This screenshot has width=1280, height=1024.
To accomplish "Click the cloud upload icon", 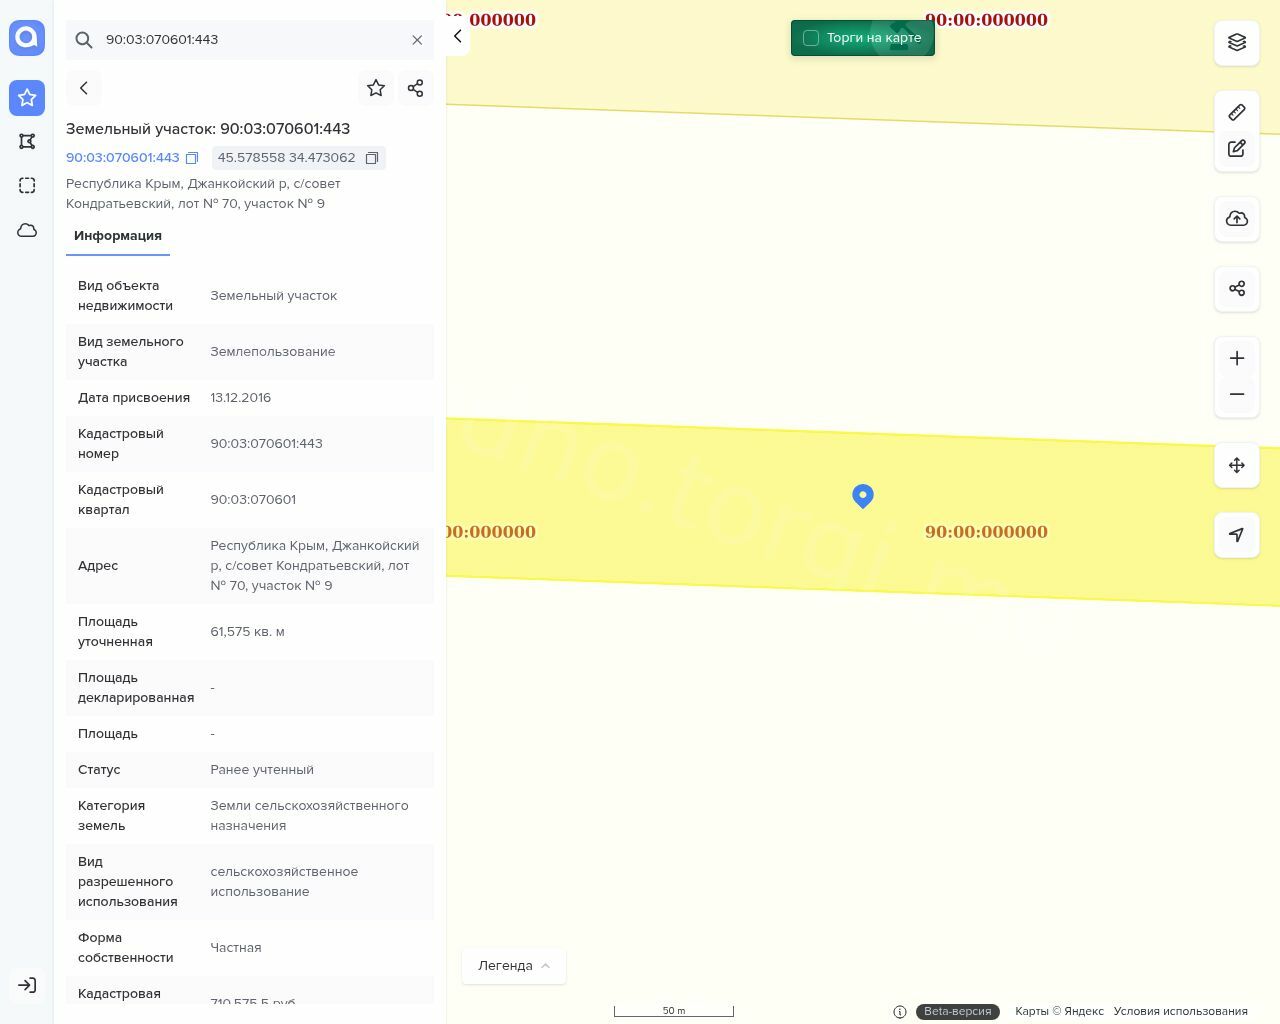I will coord(1237,219).
